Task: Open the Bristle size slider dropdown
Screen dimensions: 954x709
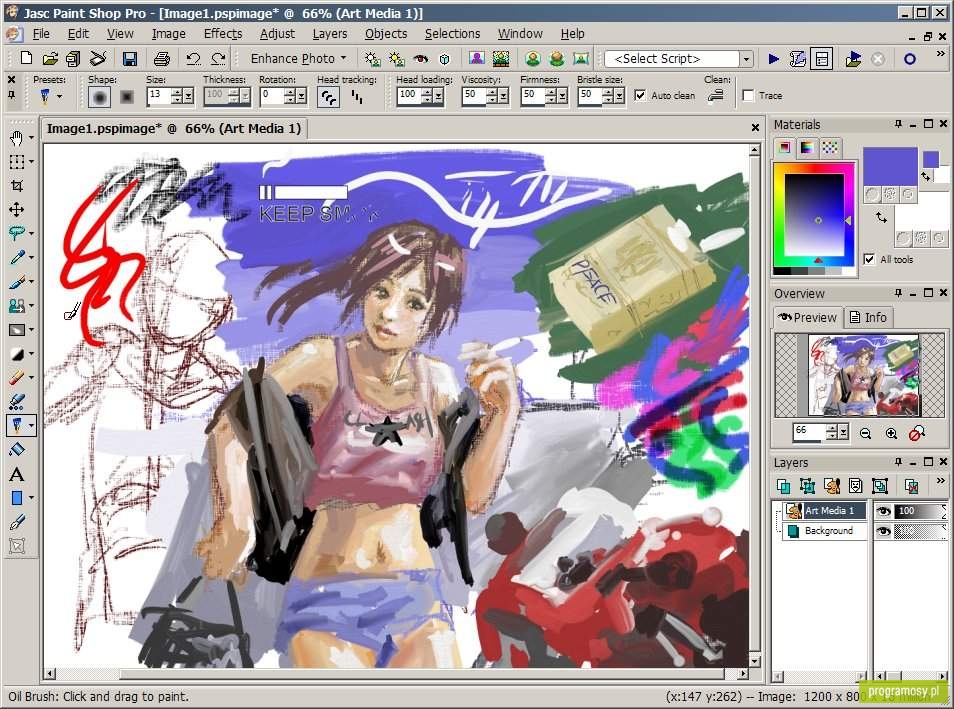Action: 619,96
